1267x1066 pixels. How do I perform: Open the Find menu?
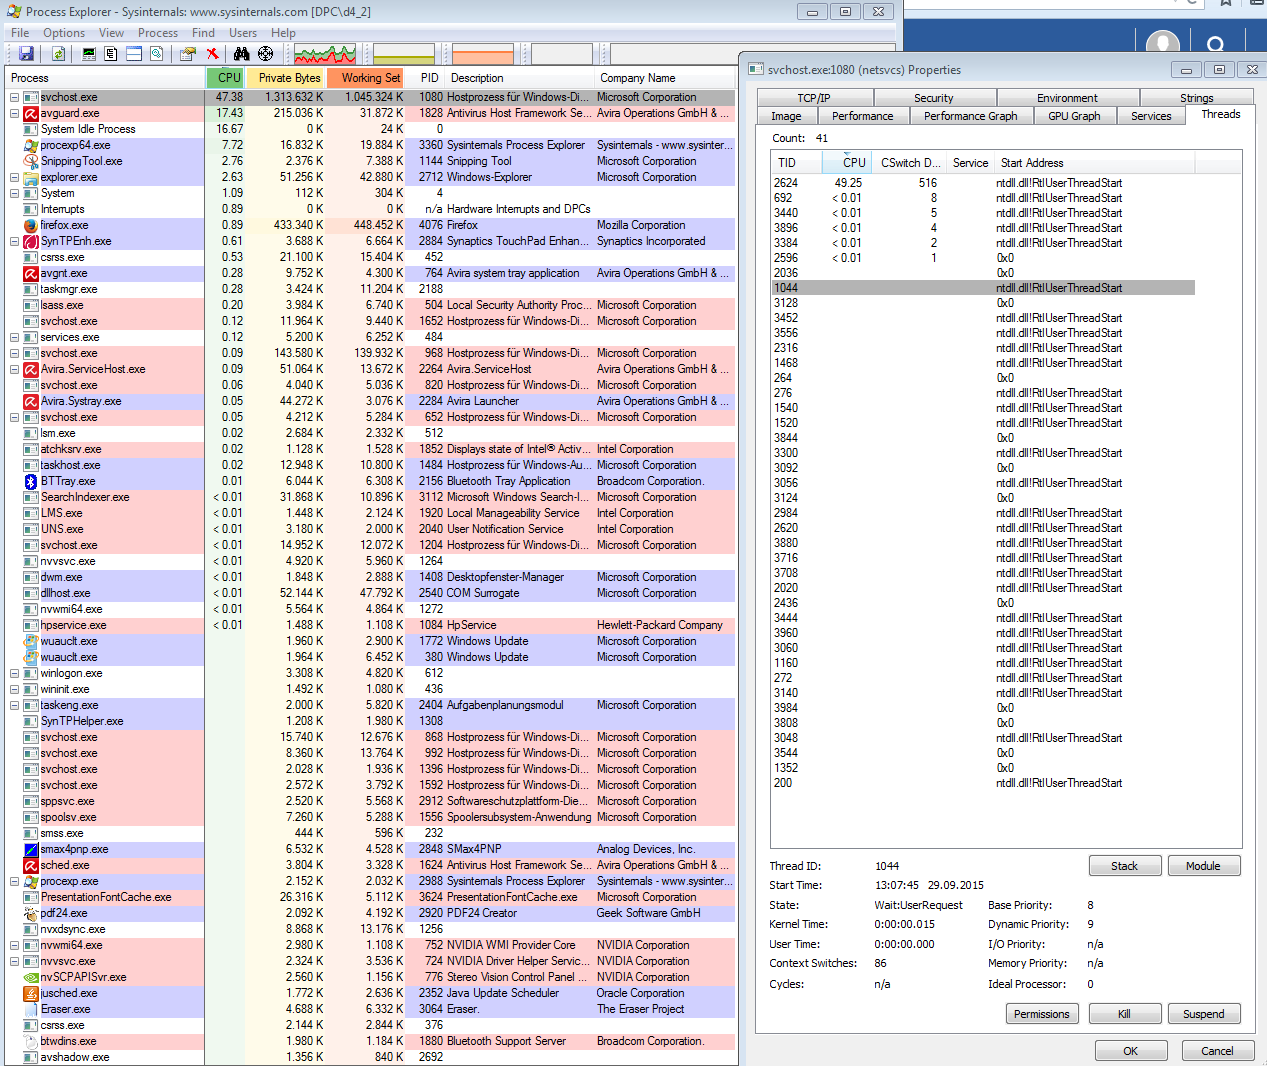coord(204,33)
